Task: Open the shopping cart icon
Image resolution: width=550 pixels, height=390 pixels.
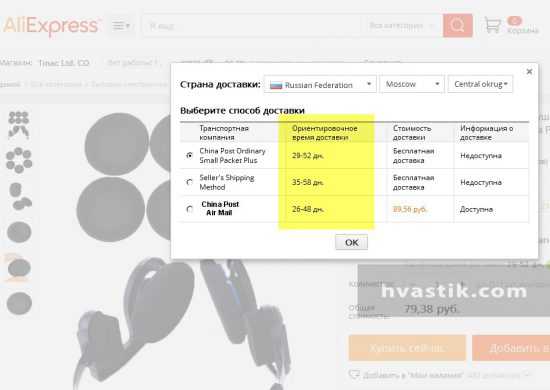Action: pos(493,25)
